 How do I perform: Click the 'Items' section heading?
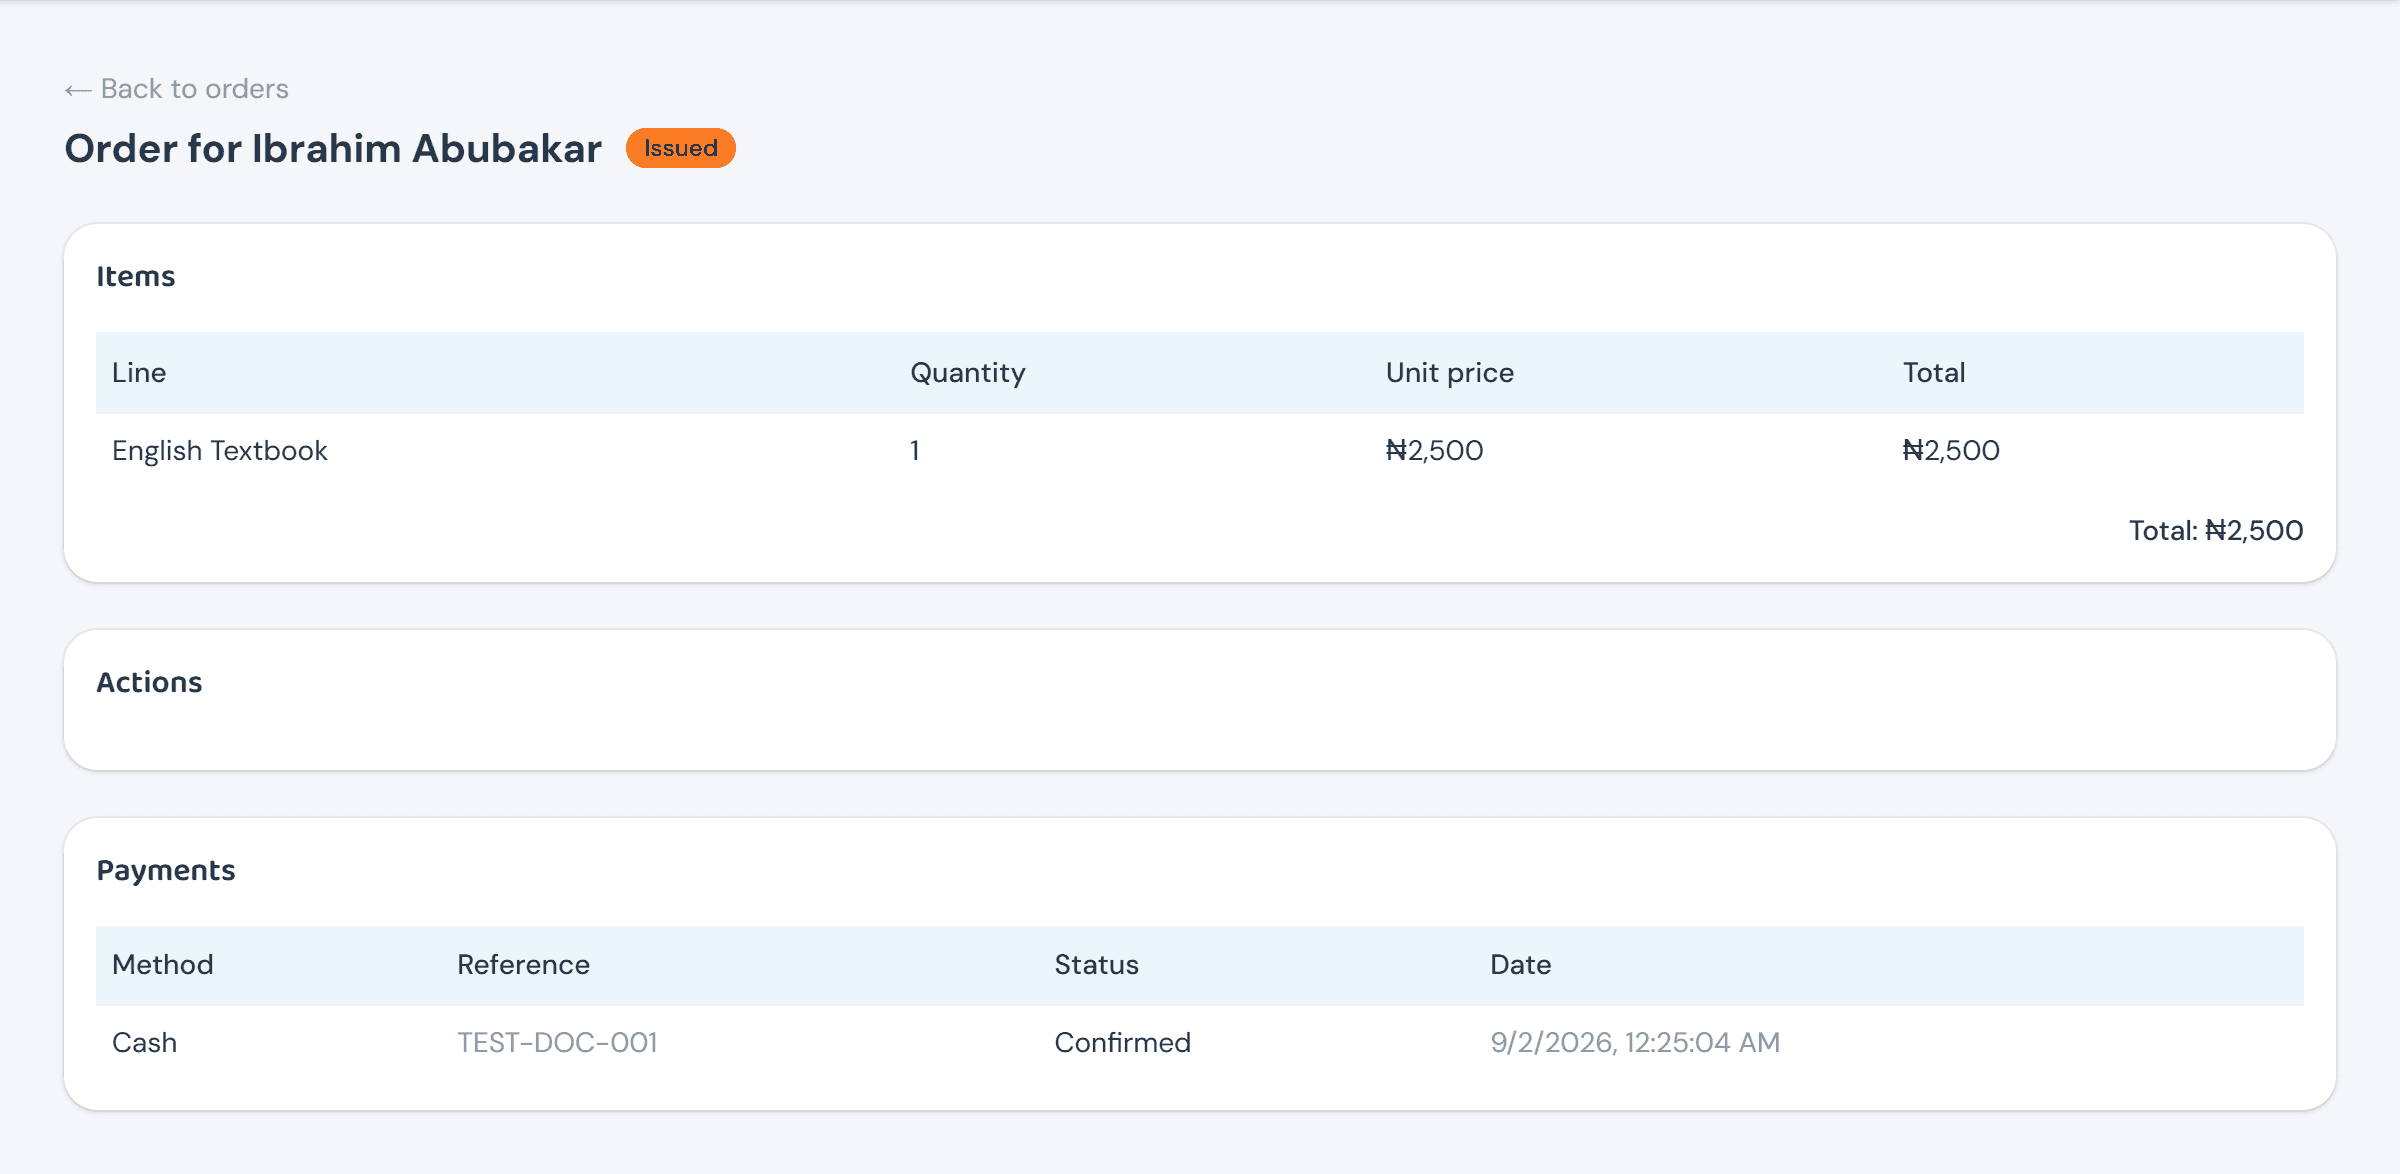(x=136, y=276)
